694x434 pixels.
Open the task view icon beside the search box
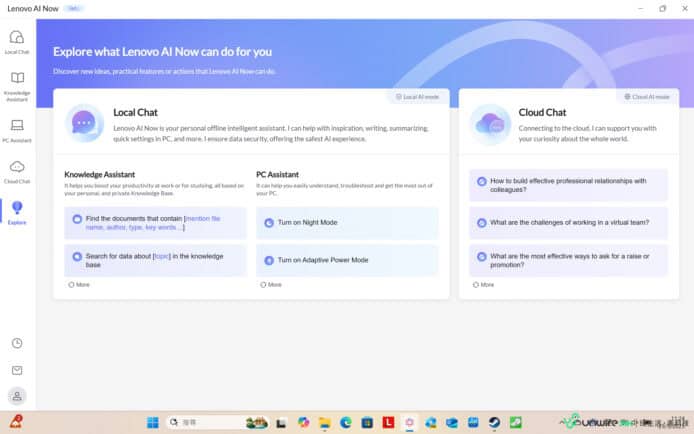[x=281, y=424]
